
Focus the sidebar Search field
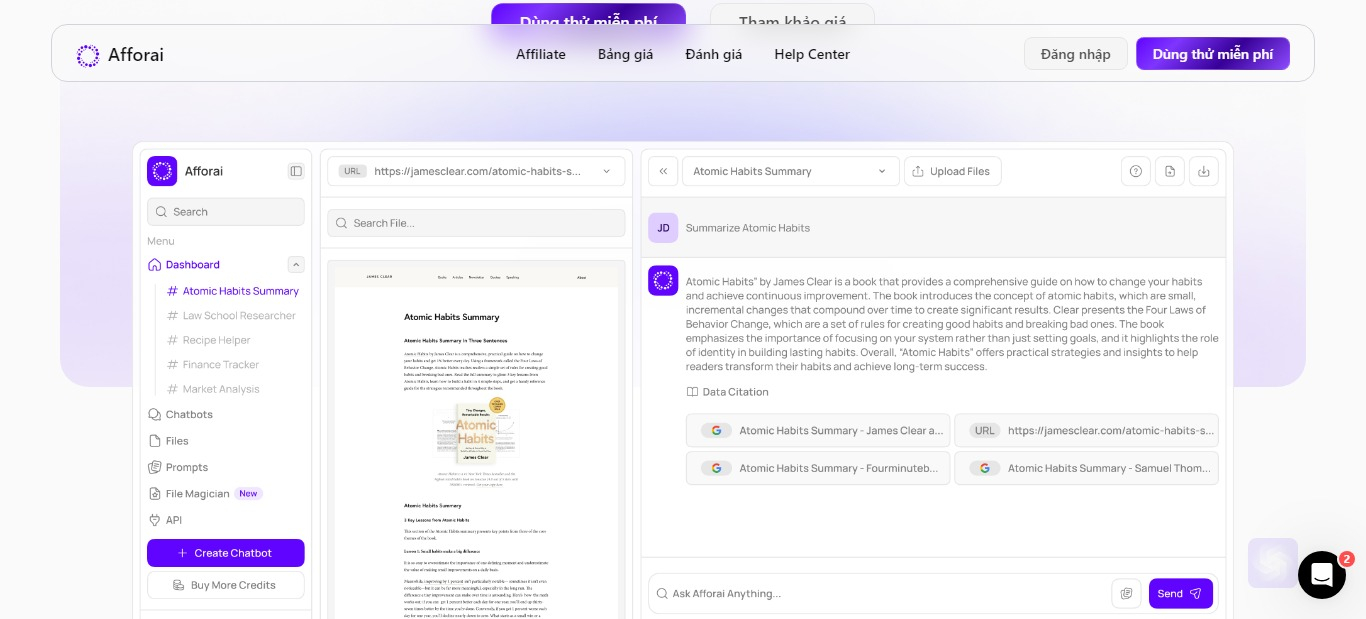[x=226, y=212]
